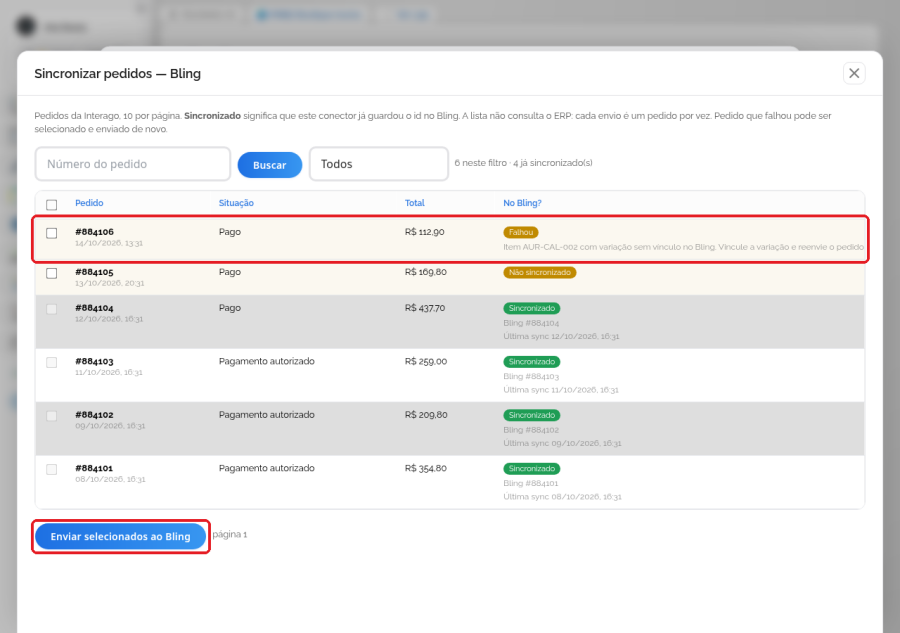The image size is (900, 633).
Task: Click the Buscar button
Action: (x=270, y=165)
